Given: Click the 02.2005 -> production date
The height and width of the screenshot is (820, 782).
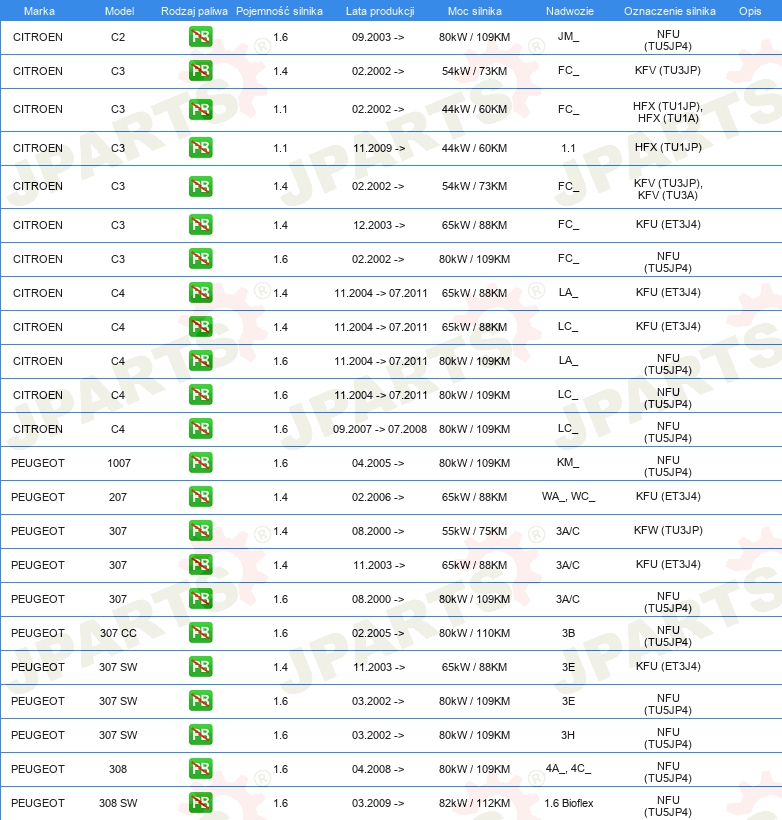Looking at the screenshot, I should tap(378, 633).
